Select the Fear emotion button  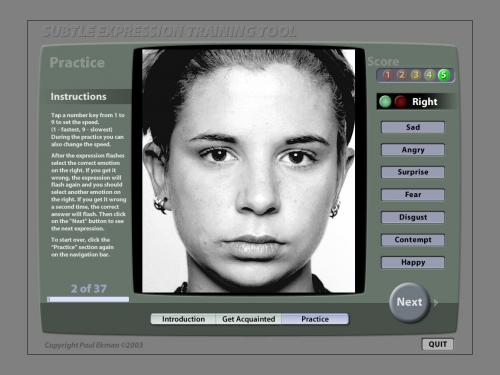413,195
